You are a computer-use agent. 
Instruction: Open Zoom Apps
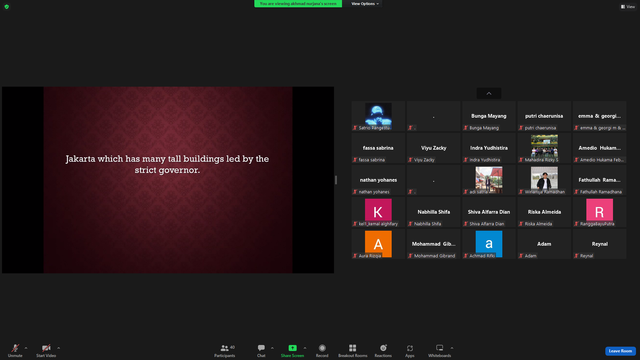point(410,350)
